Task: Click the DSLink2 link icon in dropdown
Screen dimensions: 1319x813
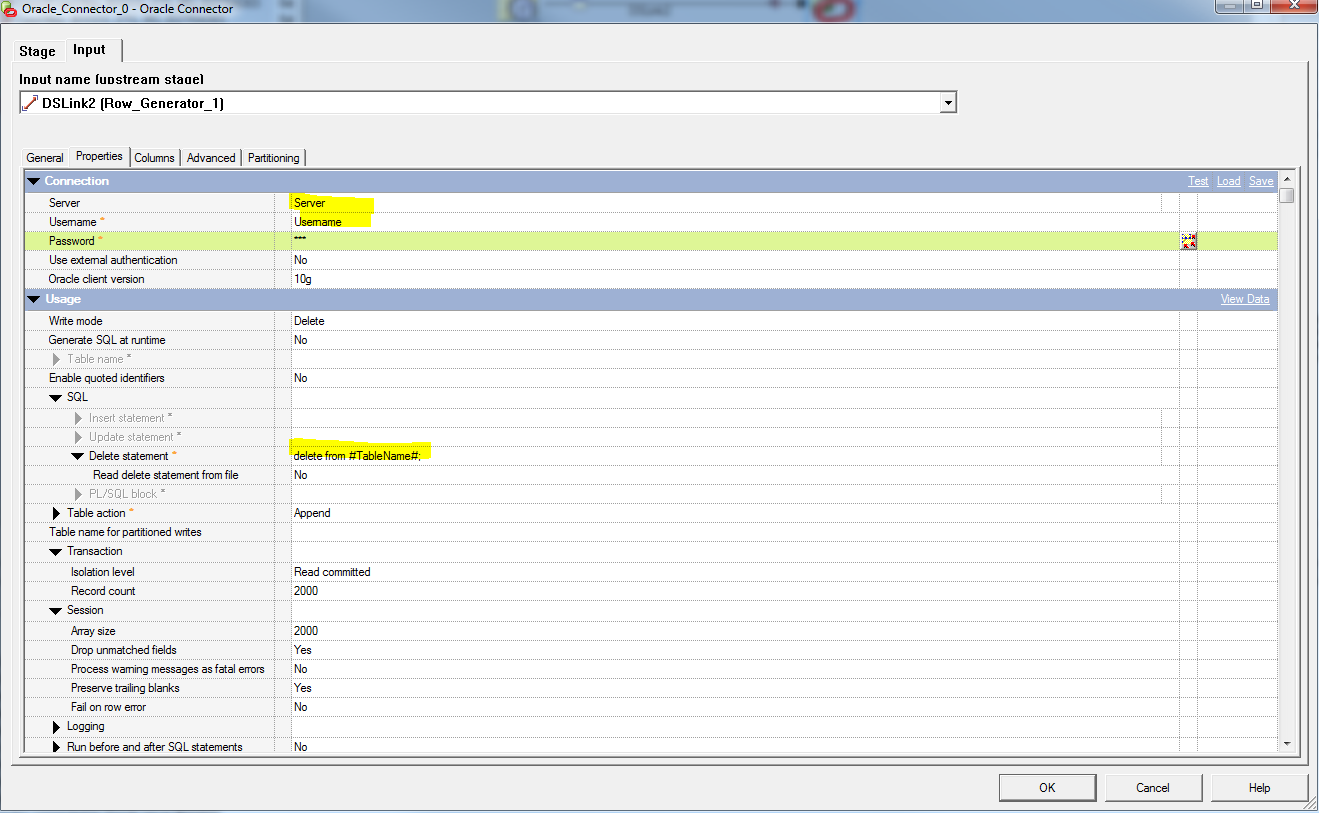Action: pos(31,103)
